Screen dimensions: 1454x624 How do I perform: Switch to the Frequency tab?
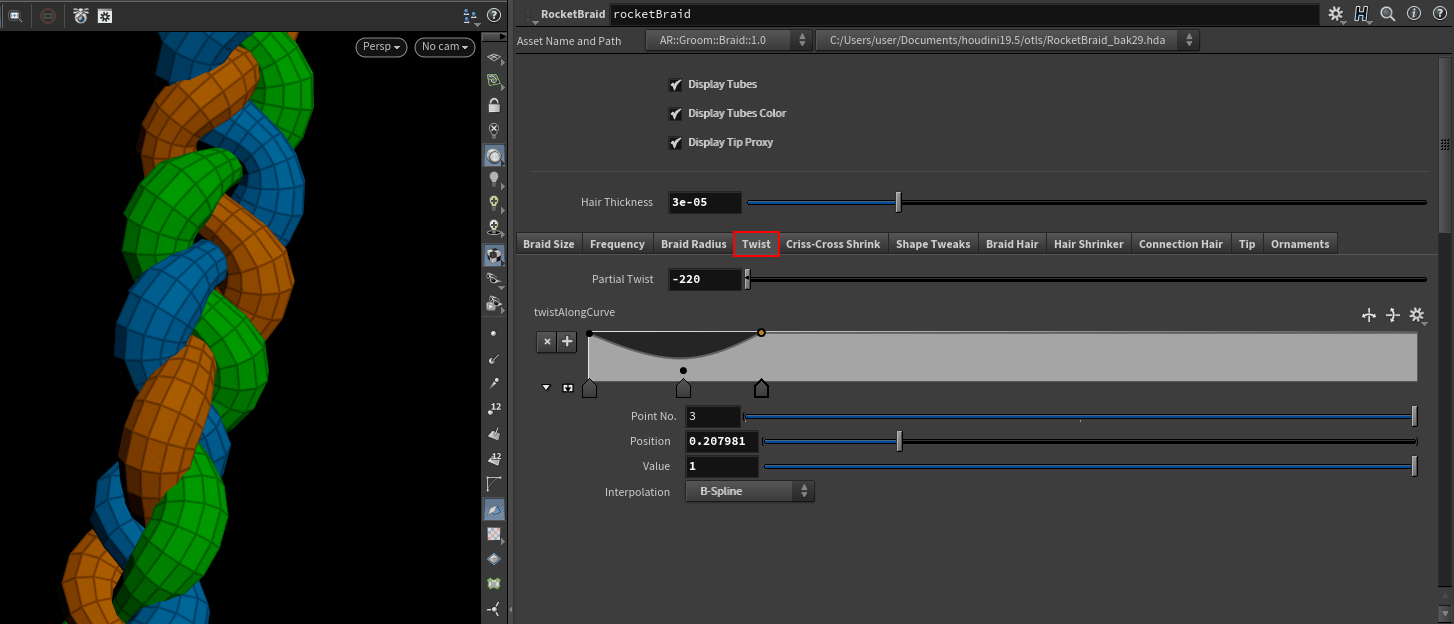tap(617, 244)
